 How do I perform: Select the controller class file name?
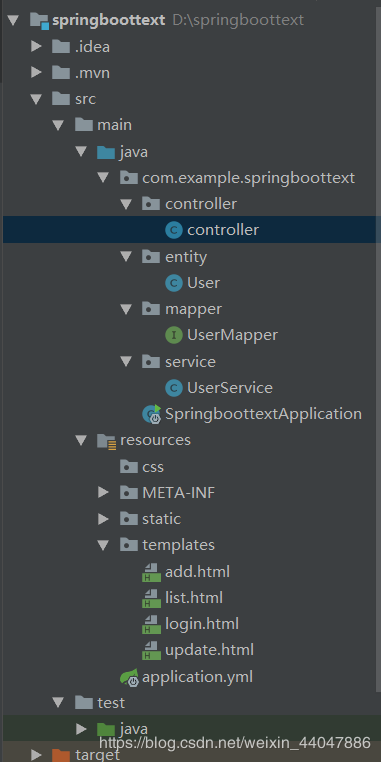click(x=223, y=230)
